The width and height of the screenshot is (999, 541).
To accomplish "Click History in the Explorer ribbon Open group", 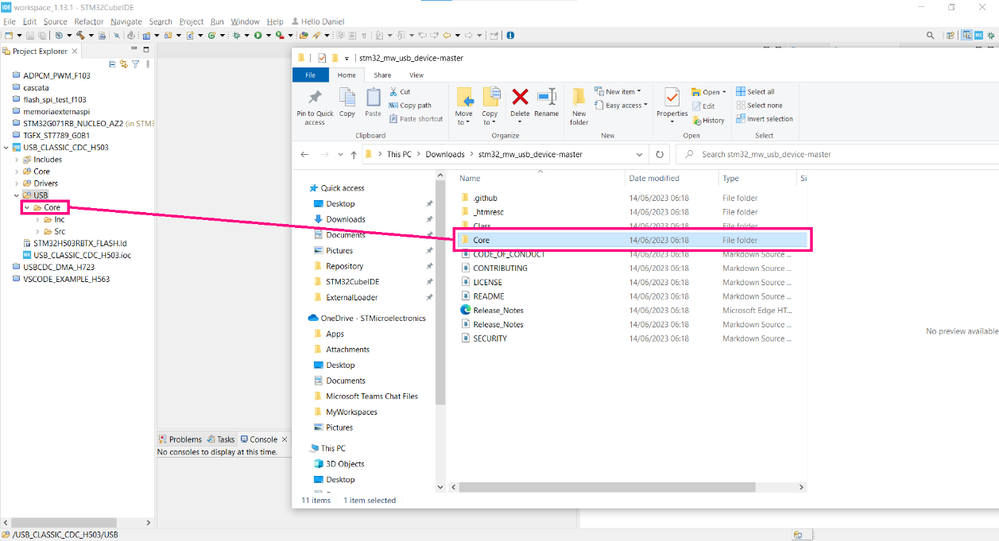I will [708, 120].
